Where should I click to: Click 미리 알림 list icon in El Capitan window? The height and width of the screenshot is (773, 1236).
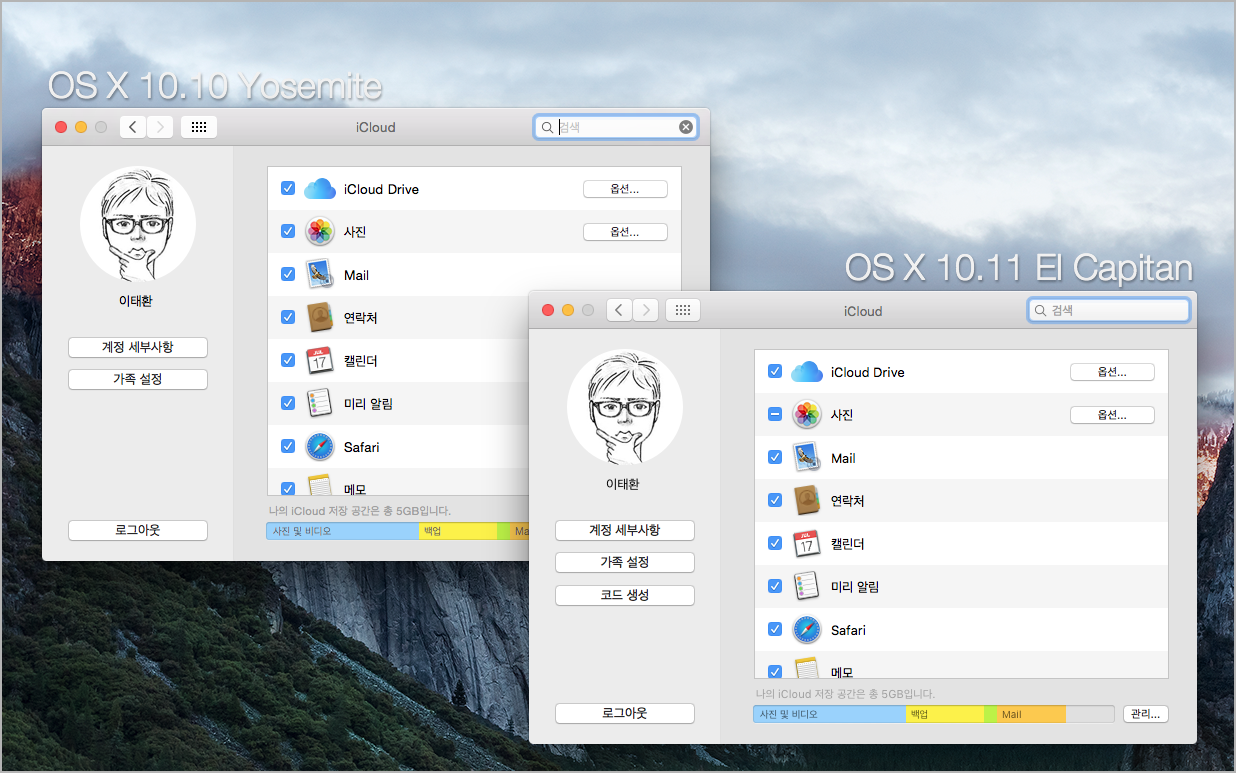(806, 586)
